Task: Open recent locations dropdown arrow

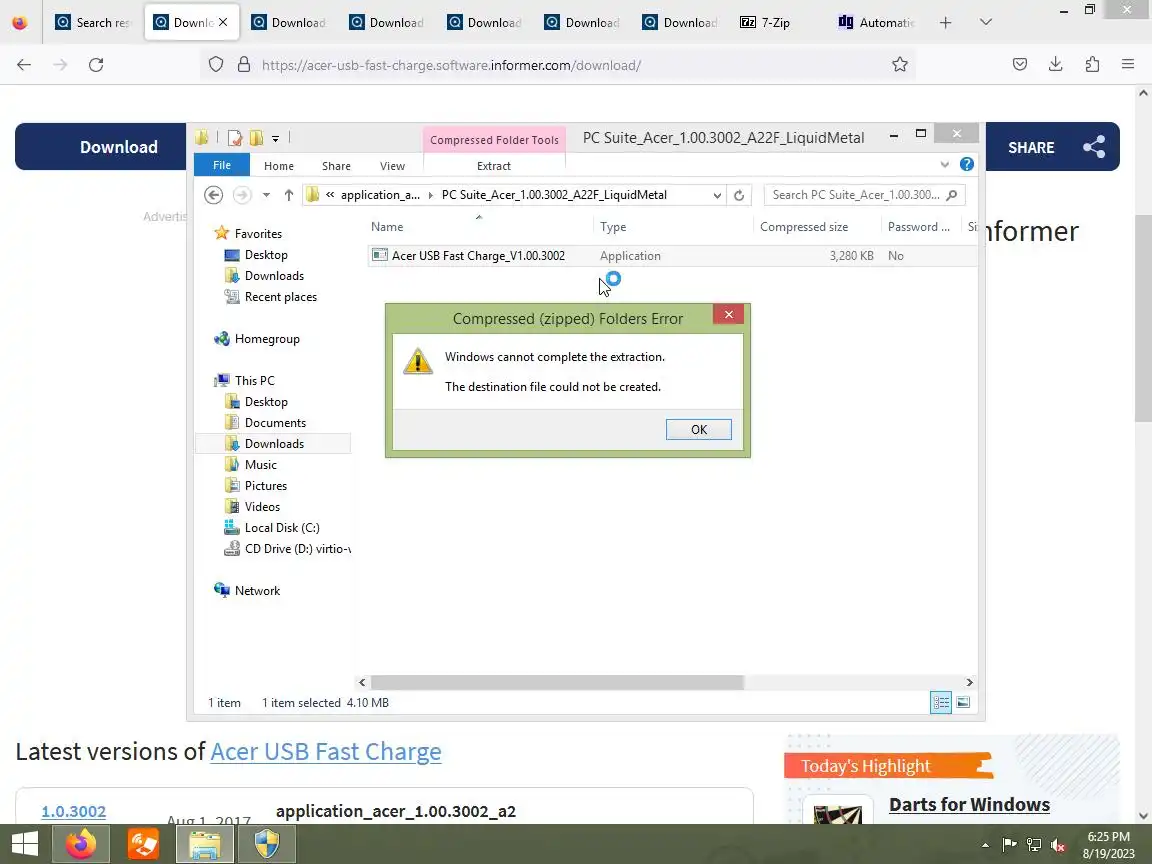Action: point(266,195)
